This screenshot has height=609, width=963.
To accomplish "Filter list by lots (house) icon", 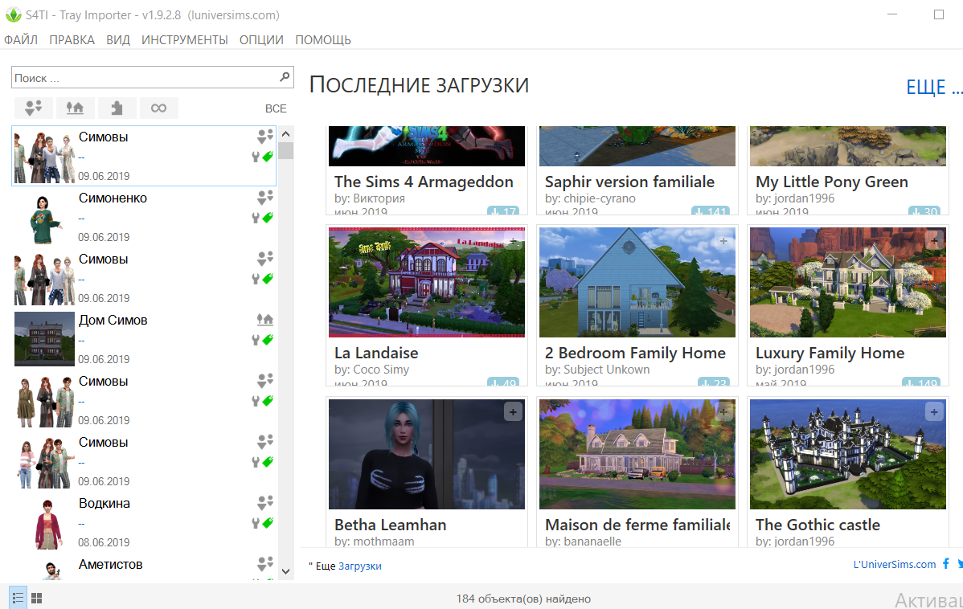I will pyautogui.click(x=75, y=108).
